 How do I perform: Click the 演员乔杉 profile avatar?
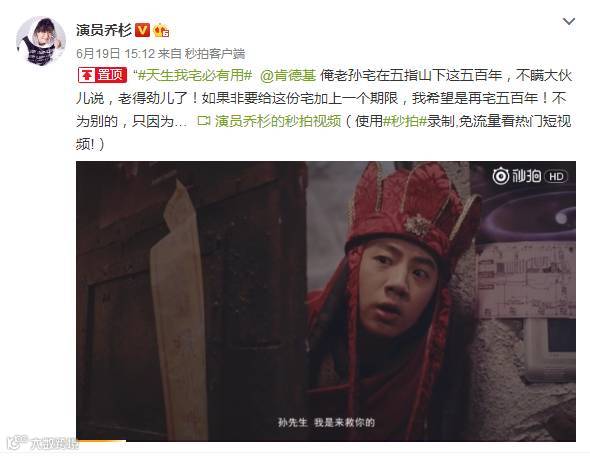[x=41, y=41]
